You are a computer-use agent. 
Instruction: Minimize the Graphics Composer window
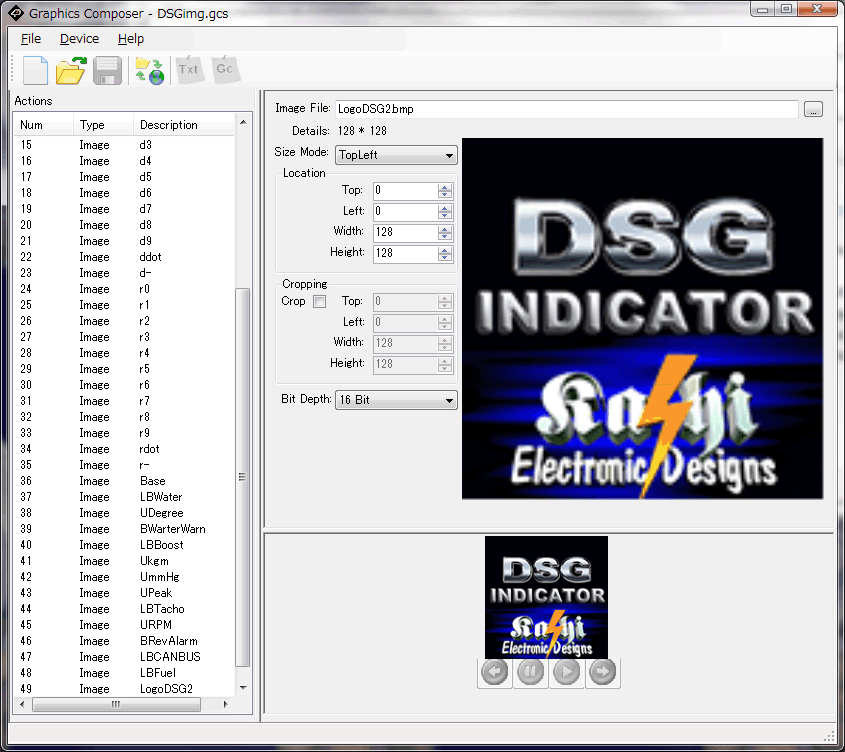[x=762, y=9]
